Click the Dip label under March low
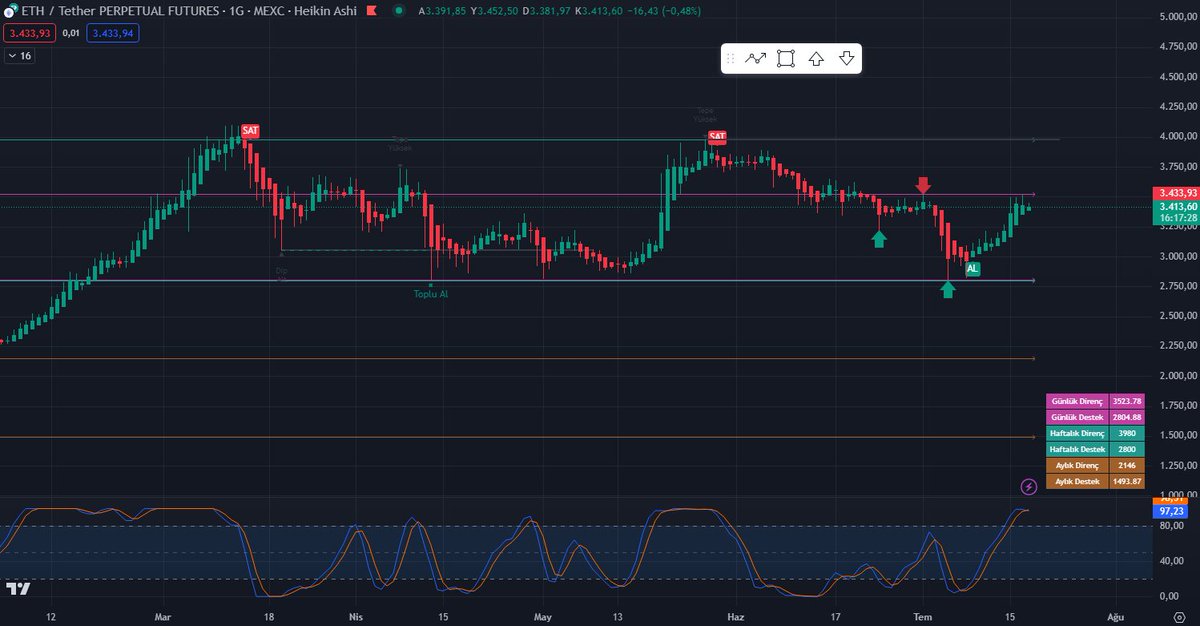 [x=281, y=270]
